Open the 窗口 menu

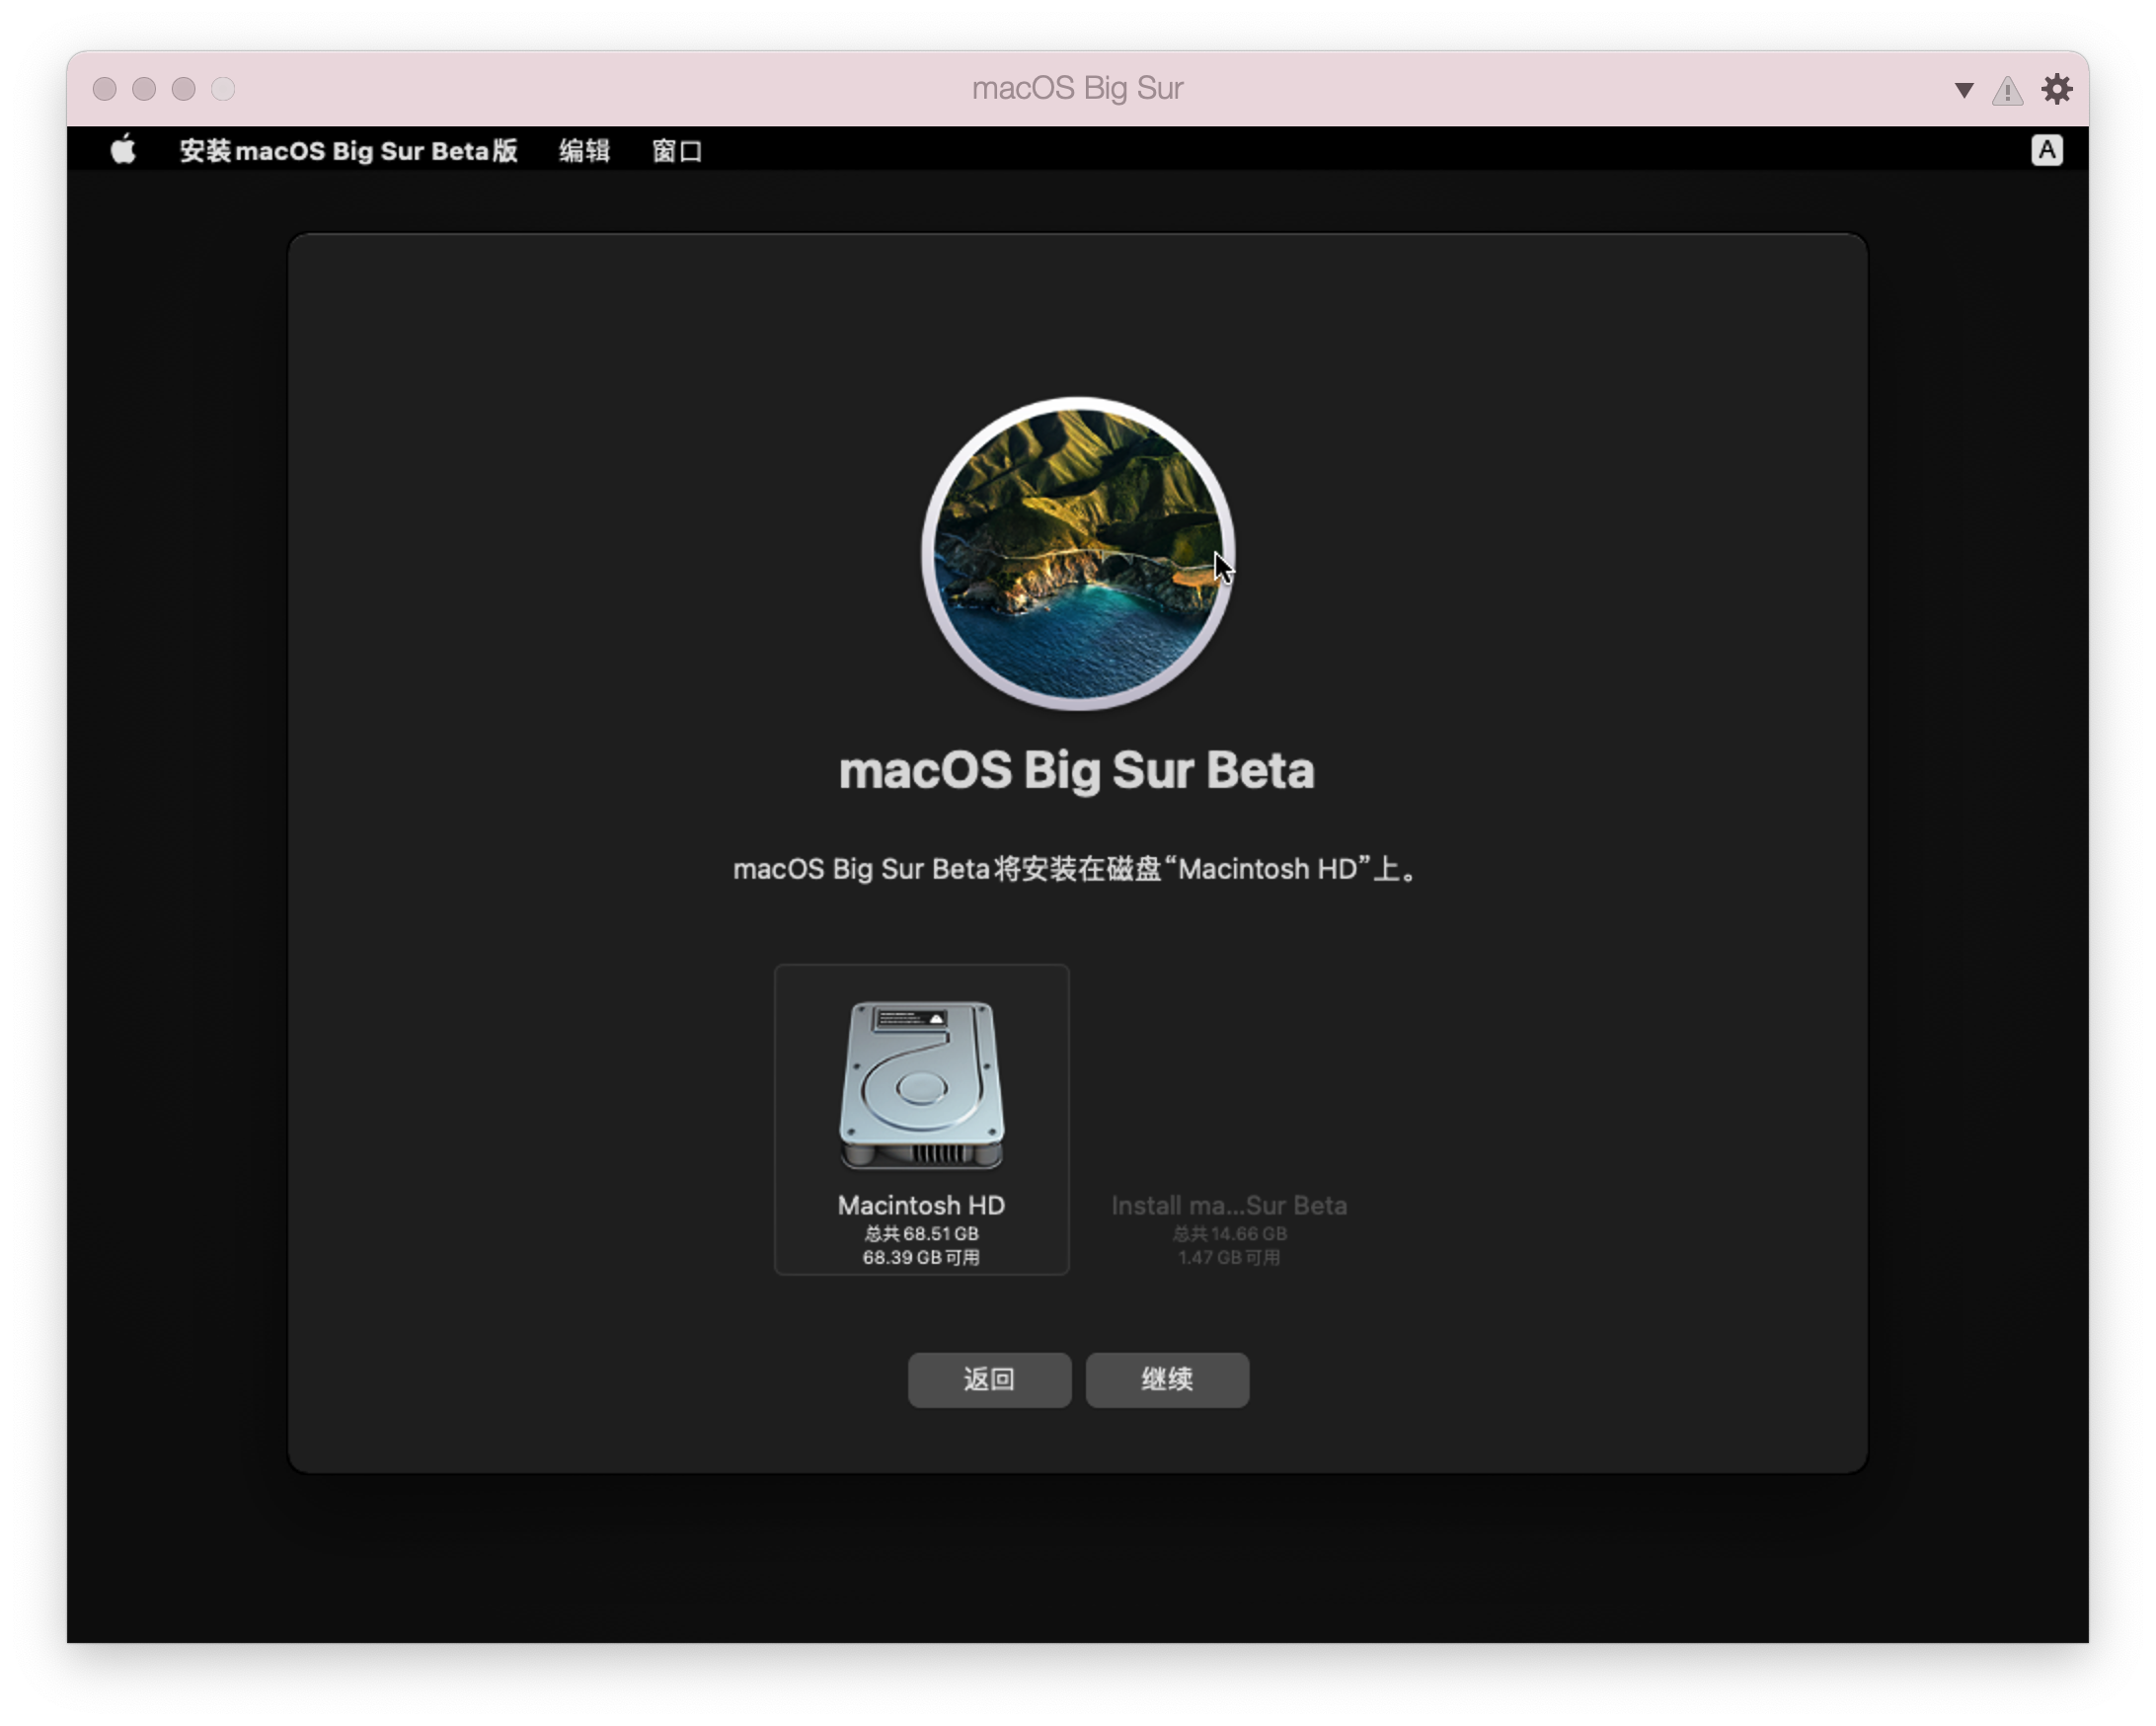[x=676, y=151]
